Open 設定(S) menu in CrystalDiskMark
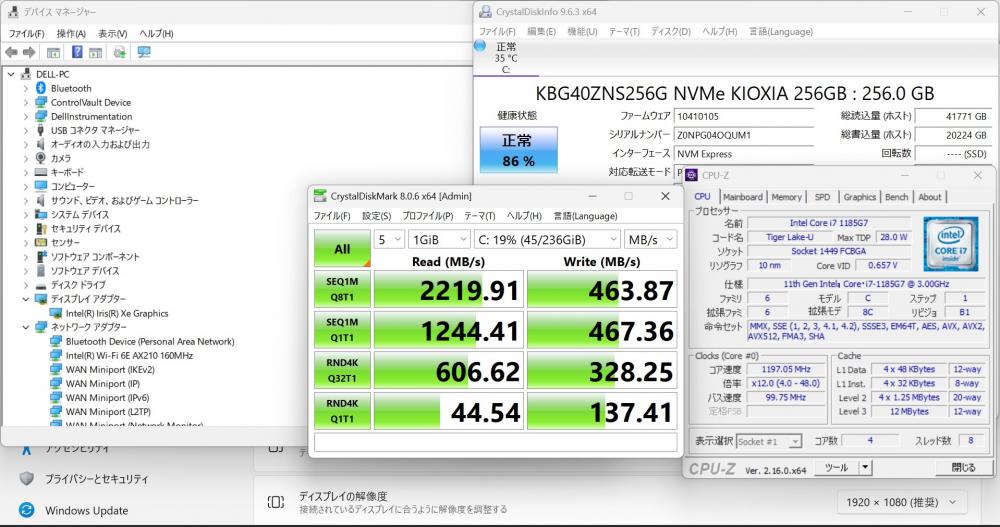This screenshot has height=527, width=1000. pyautogui.click(x=376, y=216)
